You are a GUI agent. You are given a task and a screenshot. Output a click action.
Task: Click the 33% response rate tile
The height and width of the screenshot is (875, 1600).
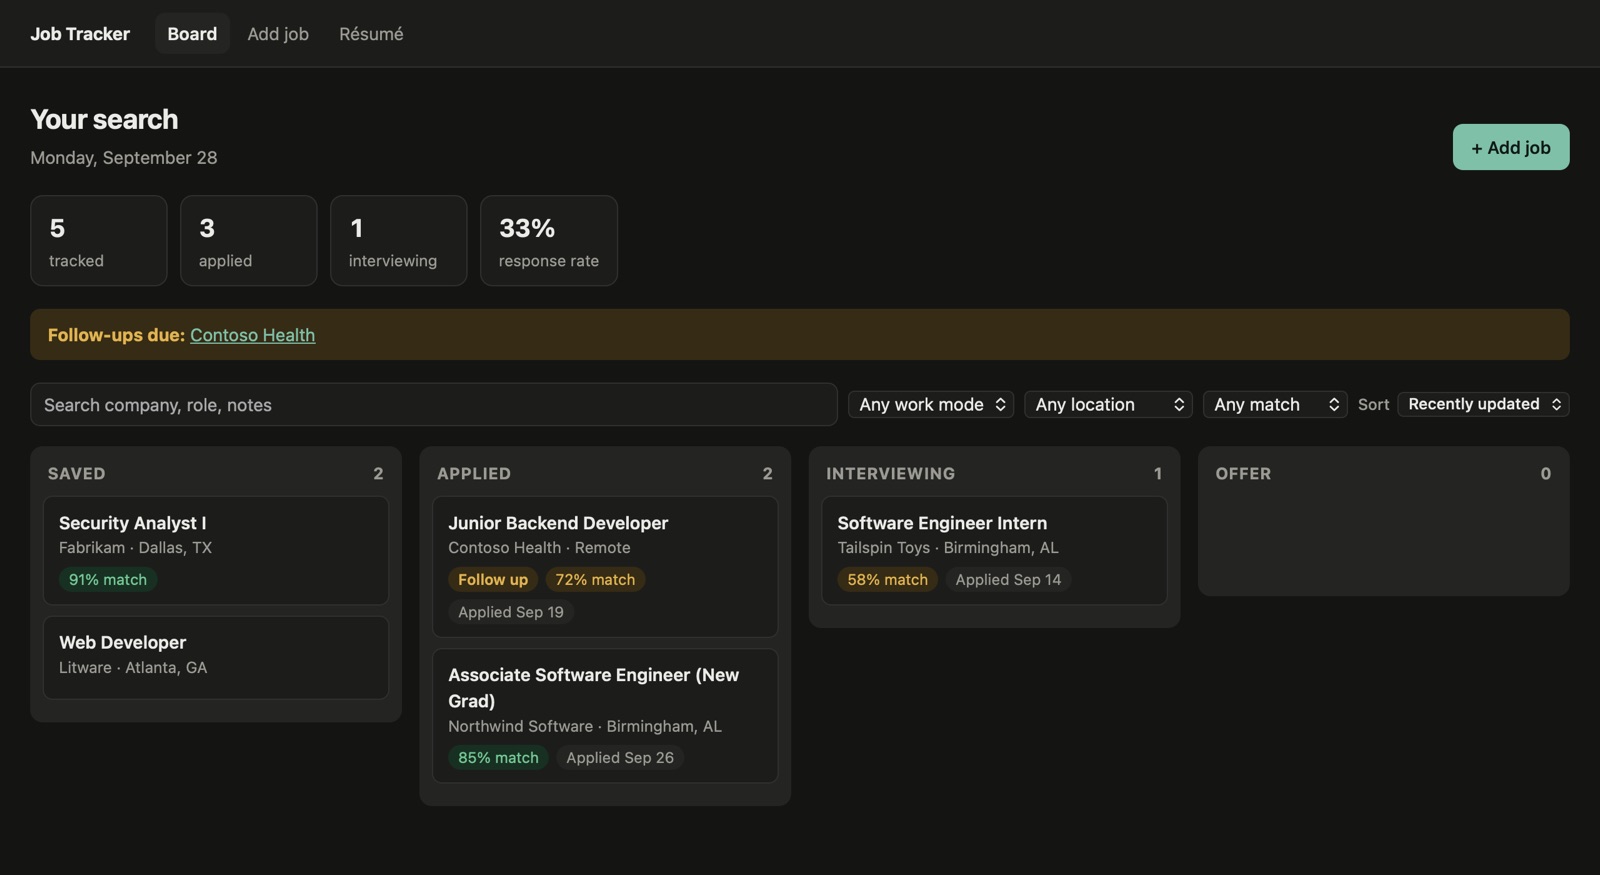pos(549,241)
